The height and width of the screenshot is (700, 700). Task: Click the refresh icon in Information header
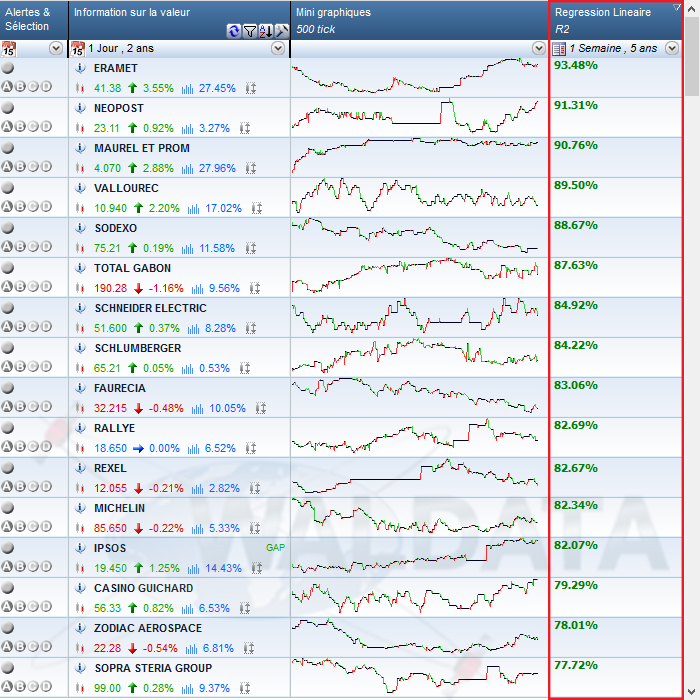[233, 31]
